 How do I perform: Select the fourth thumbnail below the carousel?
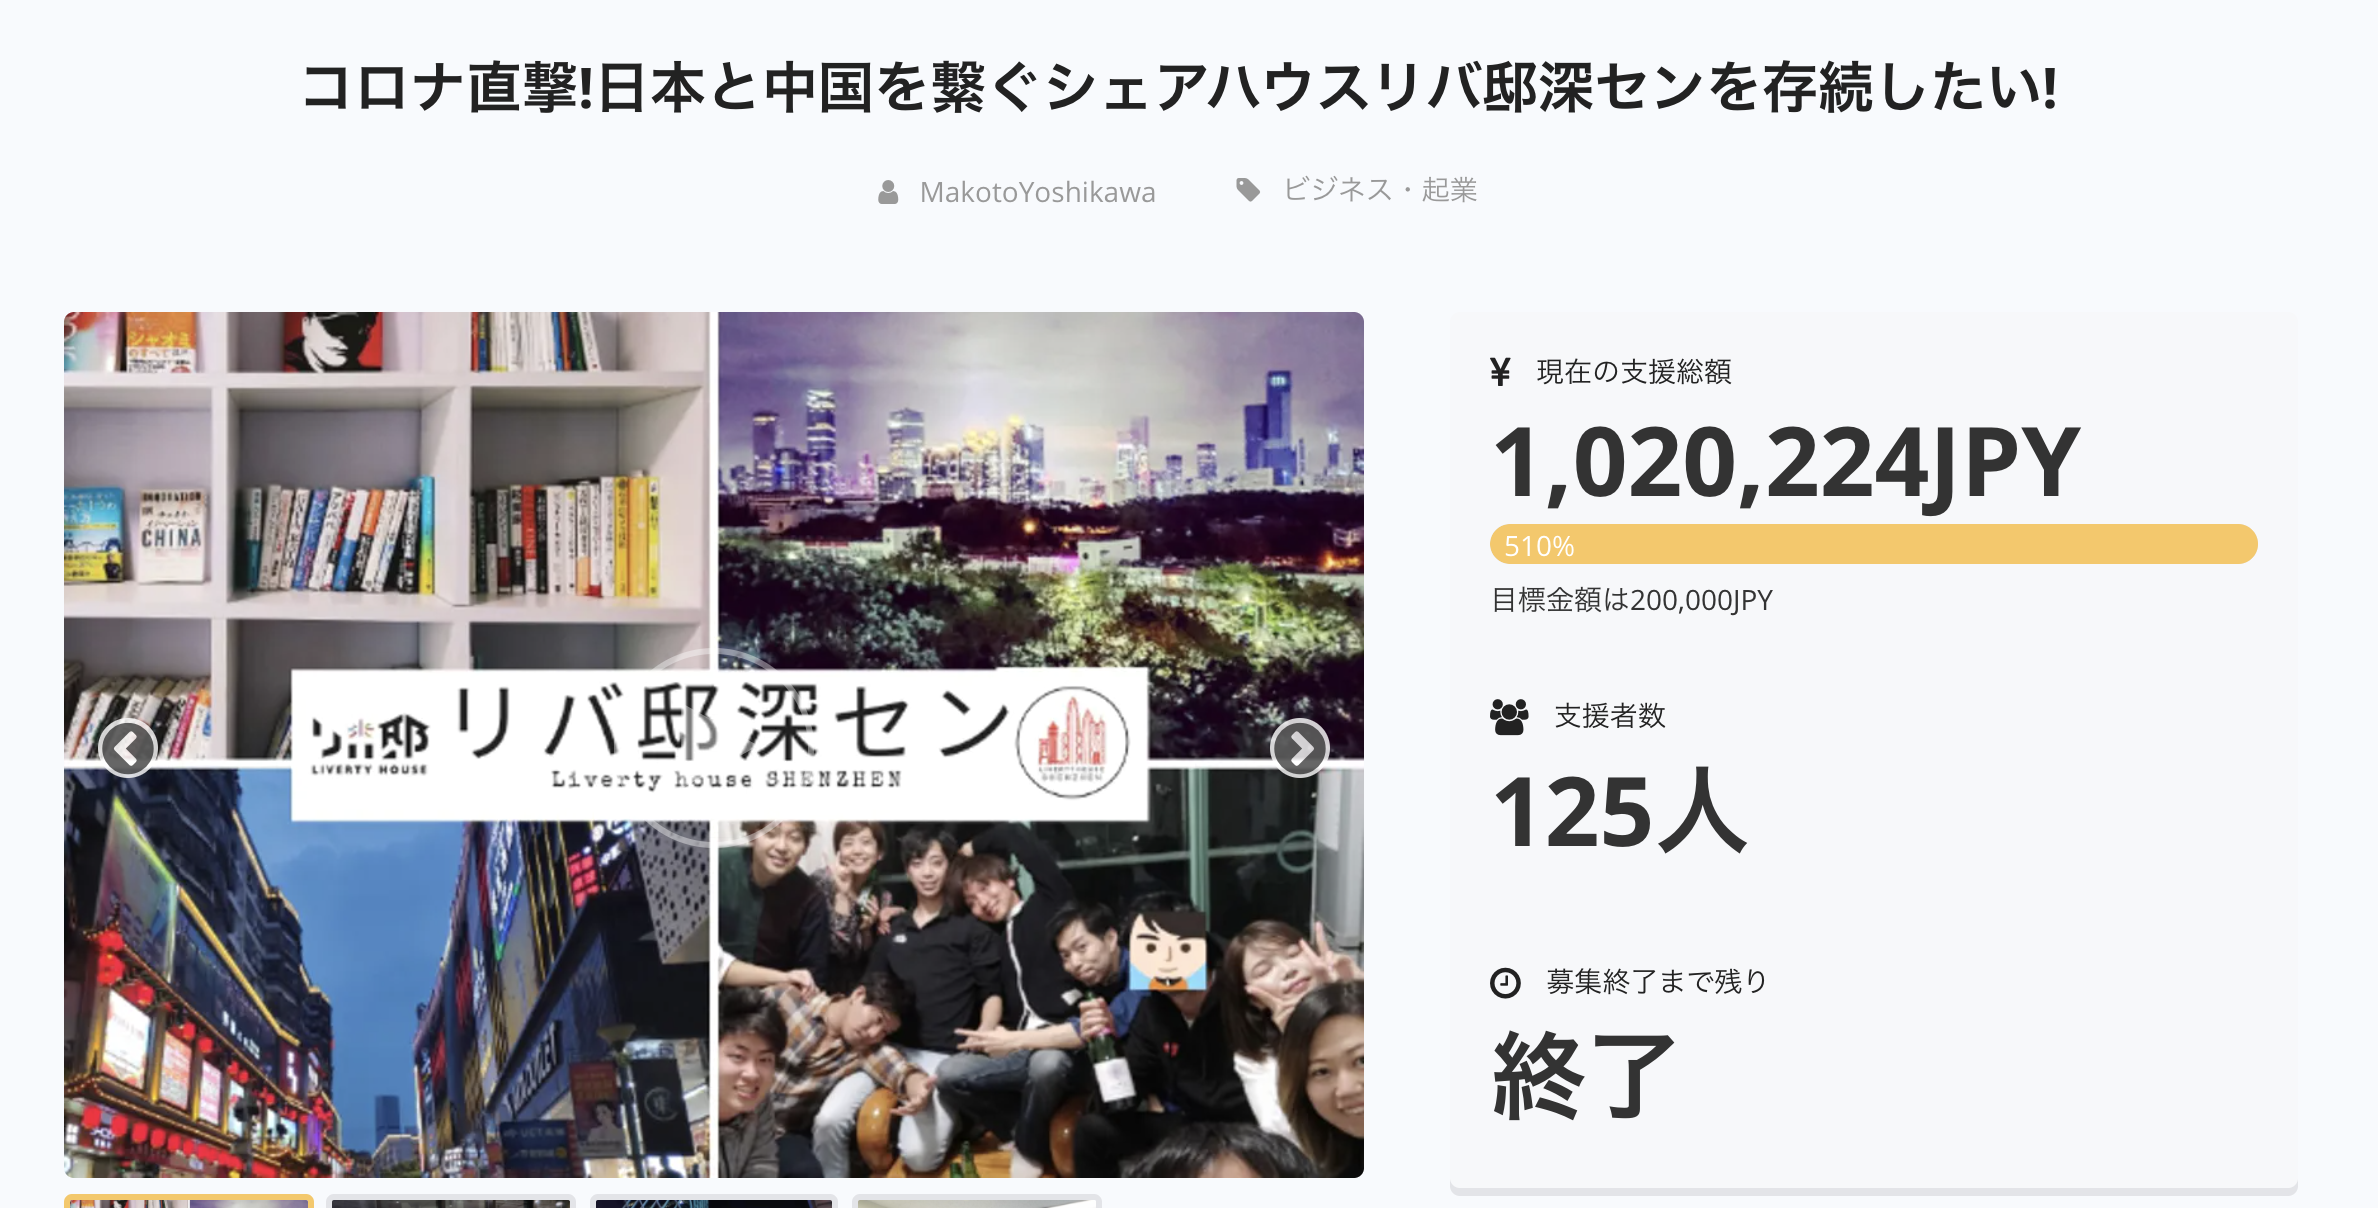click(x=977, y=1201)
